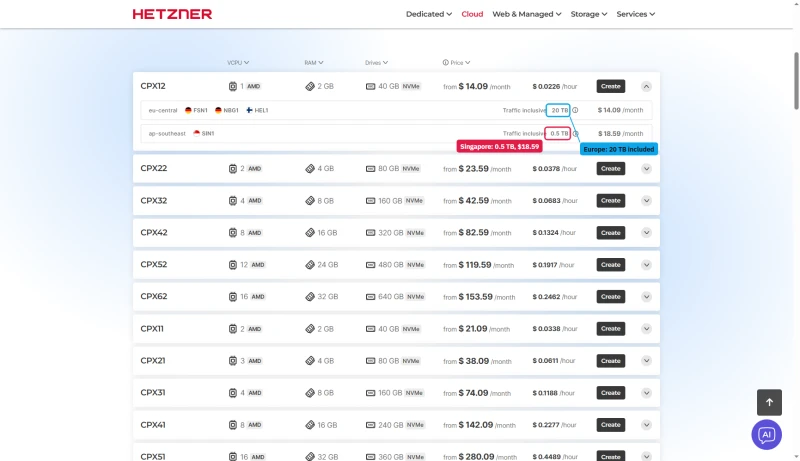
Task: Create a CPX31 server
Action: (611, 393)
